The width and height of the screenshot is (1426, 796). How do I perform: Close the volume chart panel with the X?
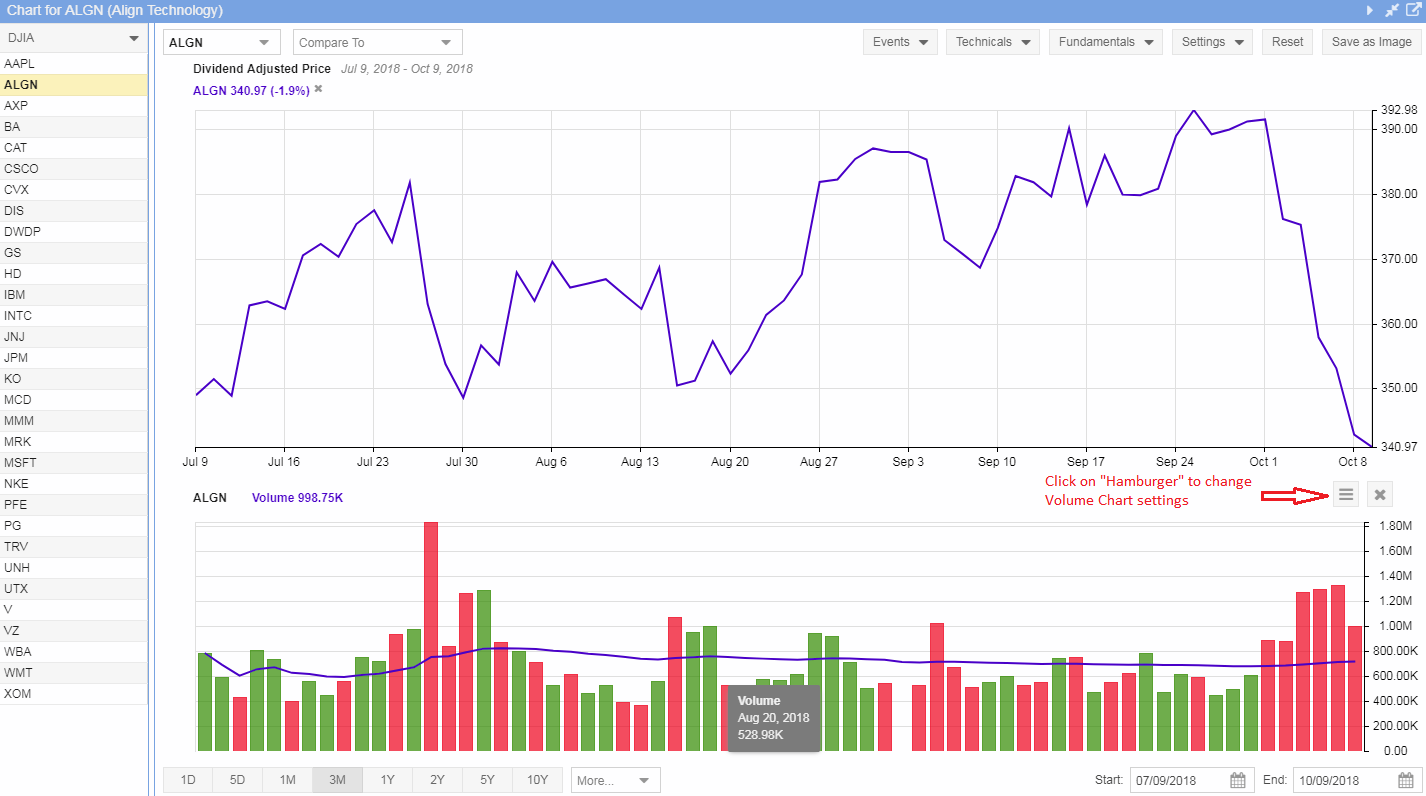1380,494
